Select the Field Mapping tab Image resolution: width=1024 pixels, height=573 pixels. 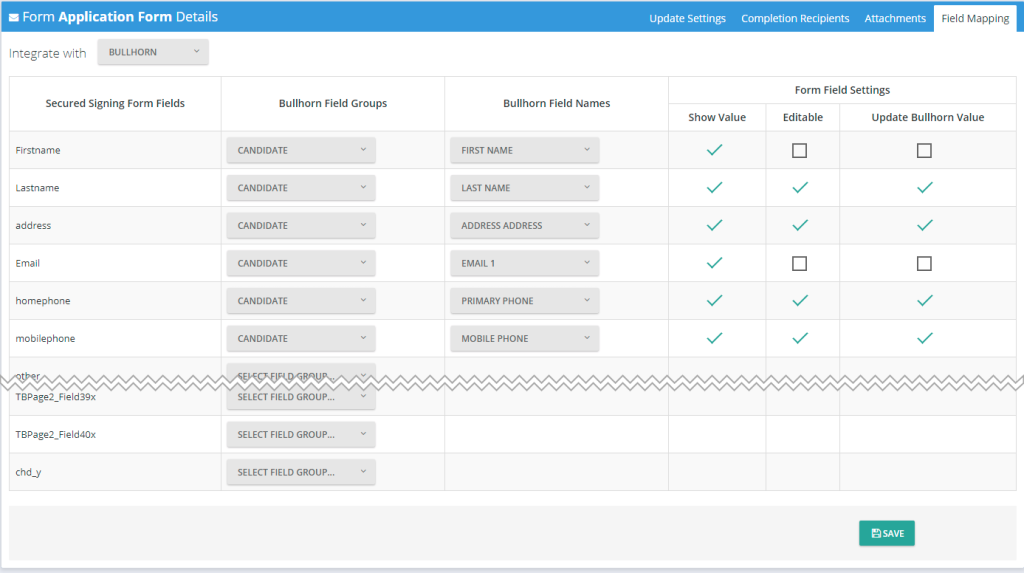point(975,18)
